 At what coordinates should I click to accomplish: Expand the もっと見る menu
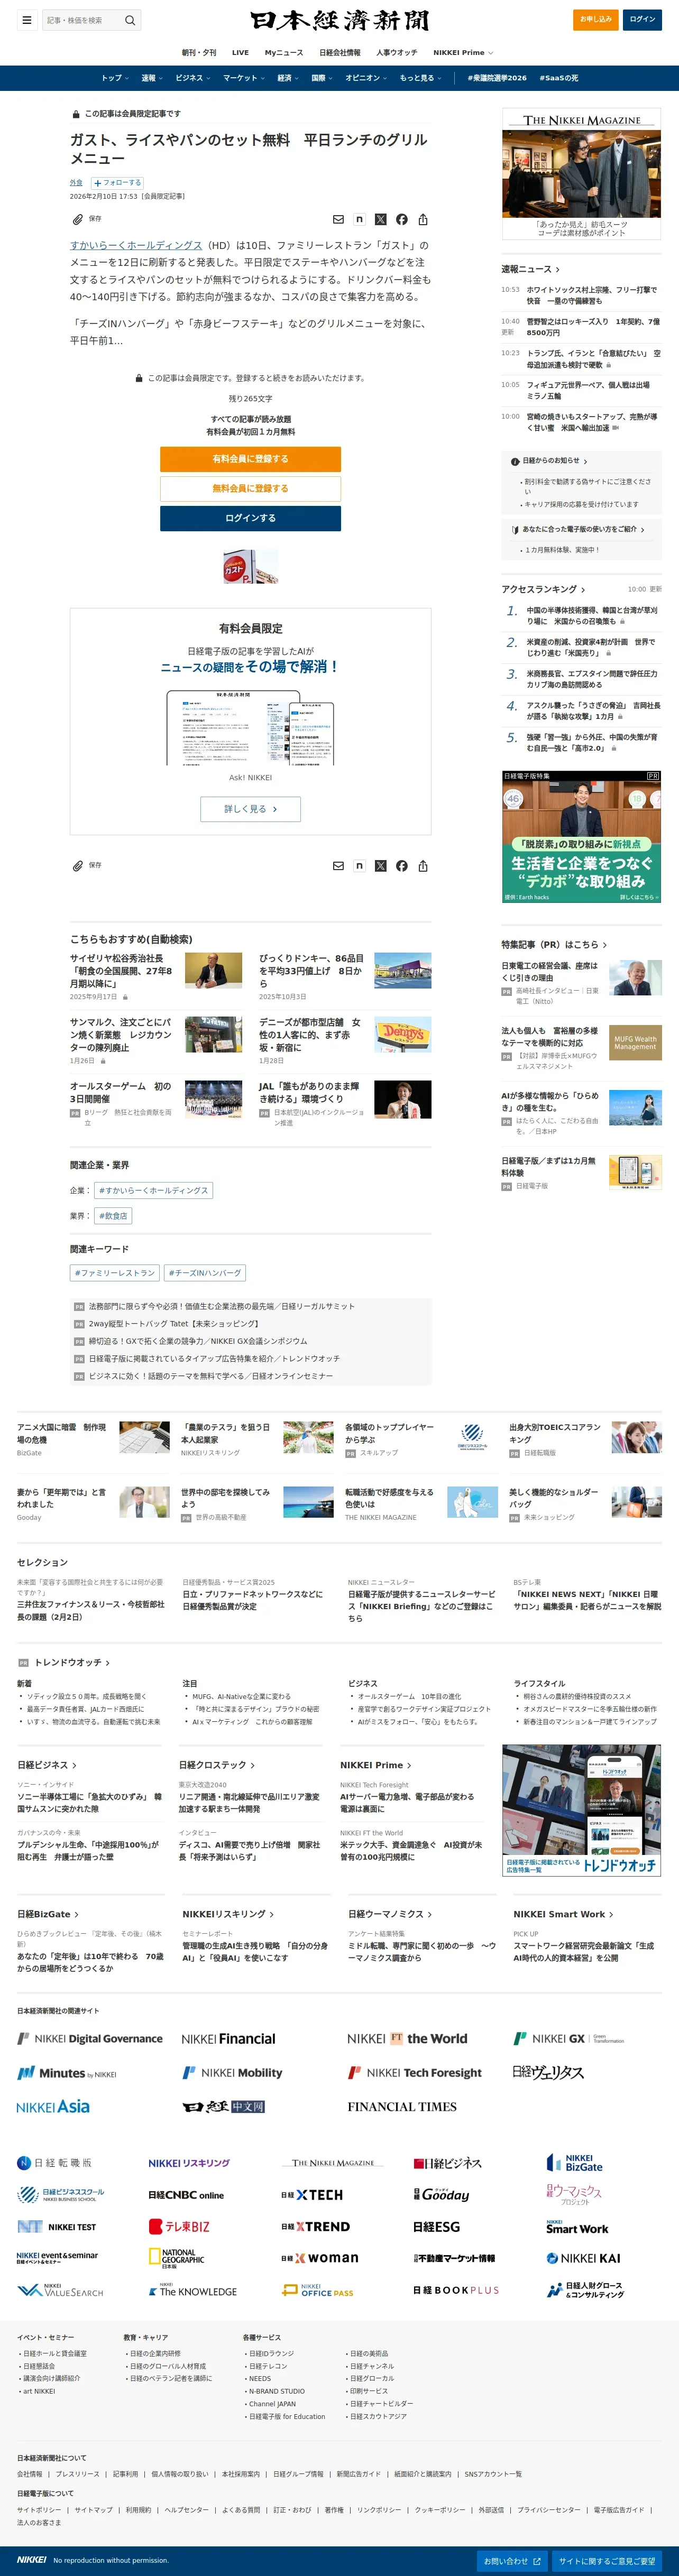(420, 78)
